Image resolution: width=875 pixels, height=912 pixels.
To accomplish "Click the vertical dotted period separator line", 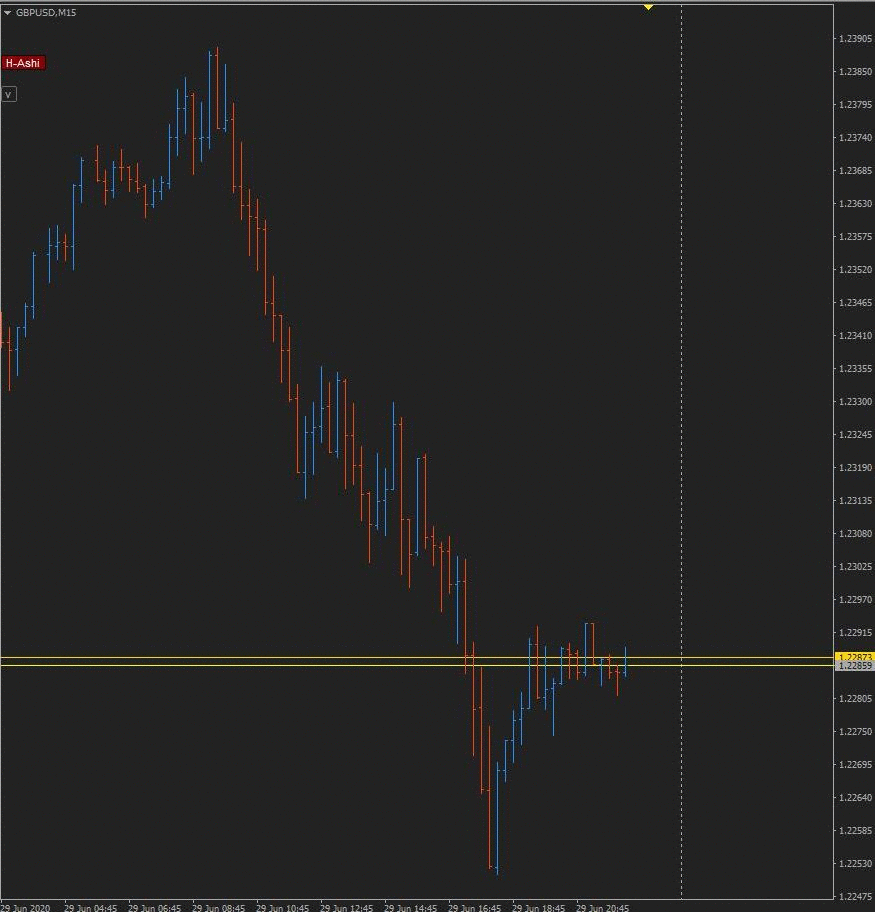I will 681,450.
